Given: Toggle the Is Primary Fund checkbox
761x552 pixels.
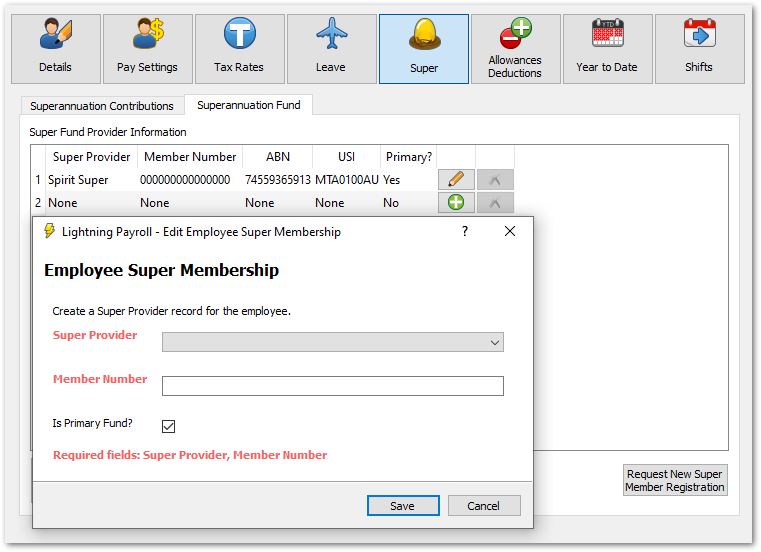Looking at the screenshot, I should pyautogui.click(x=168, y=426).
